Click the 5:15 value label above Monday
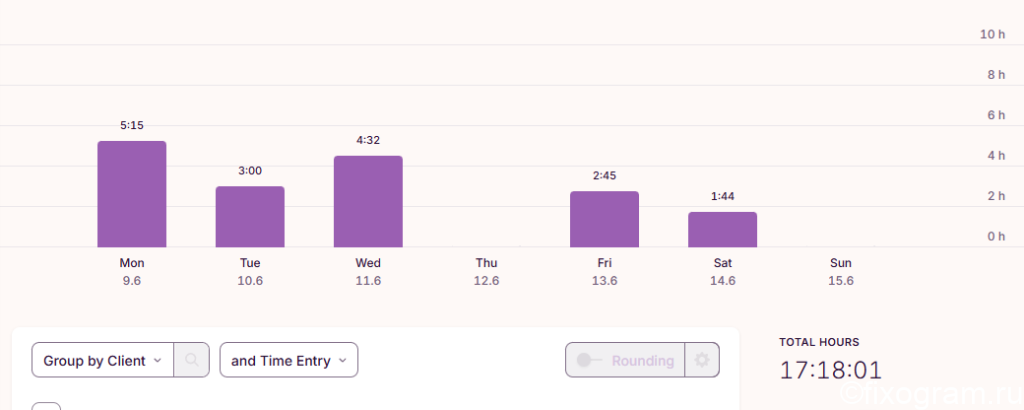The width and height of the screenshot is (1024, 410). point(132,125)
